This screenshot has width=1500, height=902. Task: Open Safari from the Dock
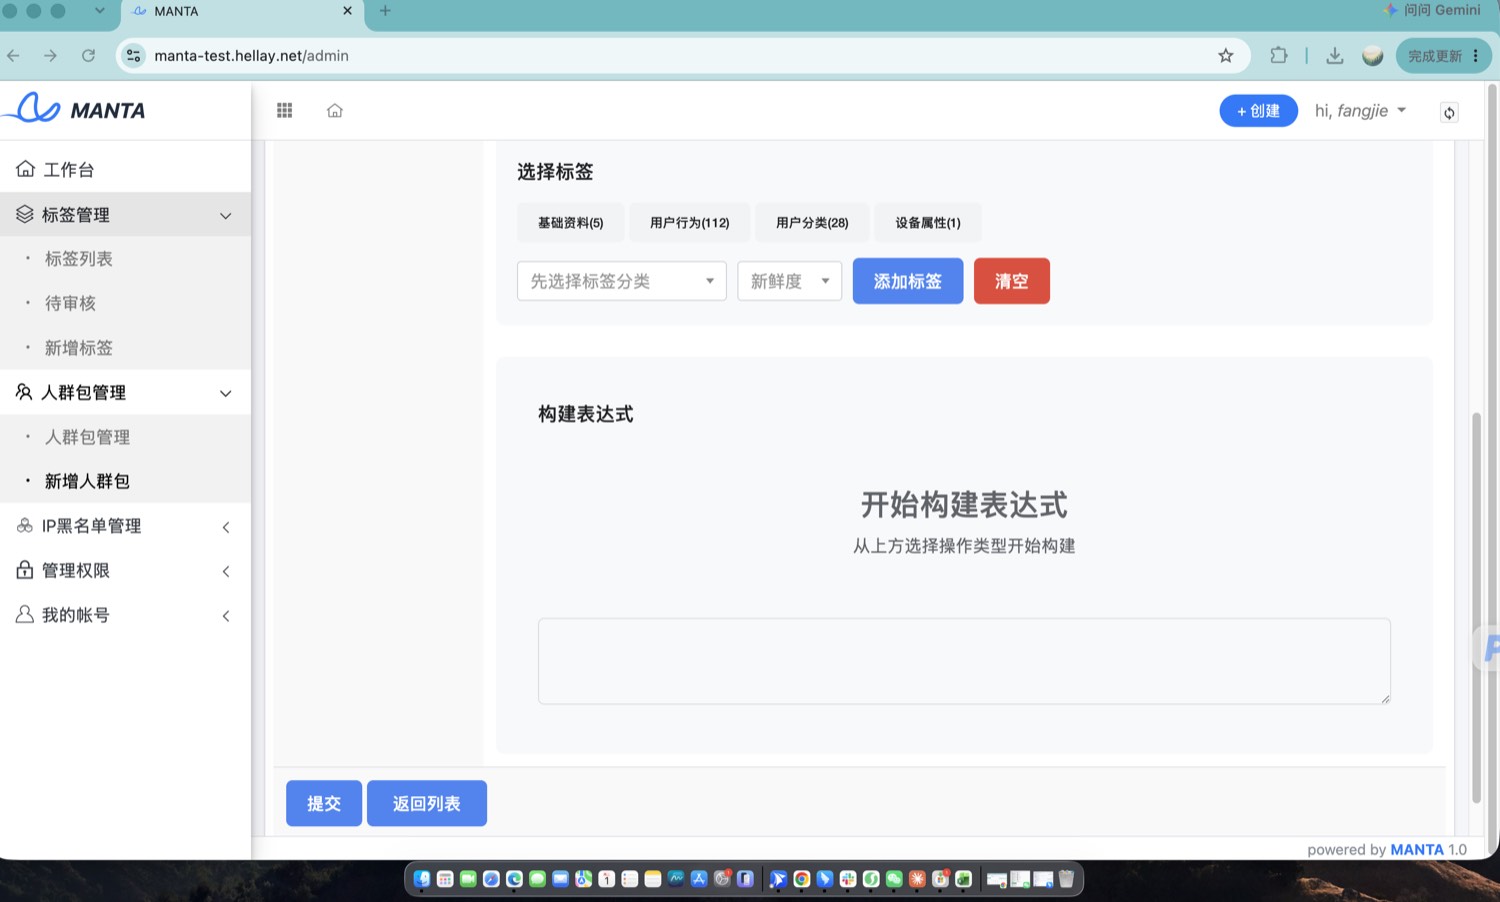(491, 879)
